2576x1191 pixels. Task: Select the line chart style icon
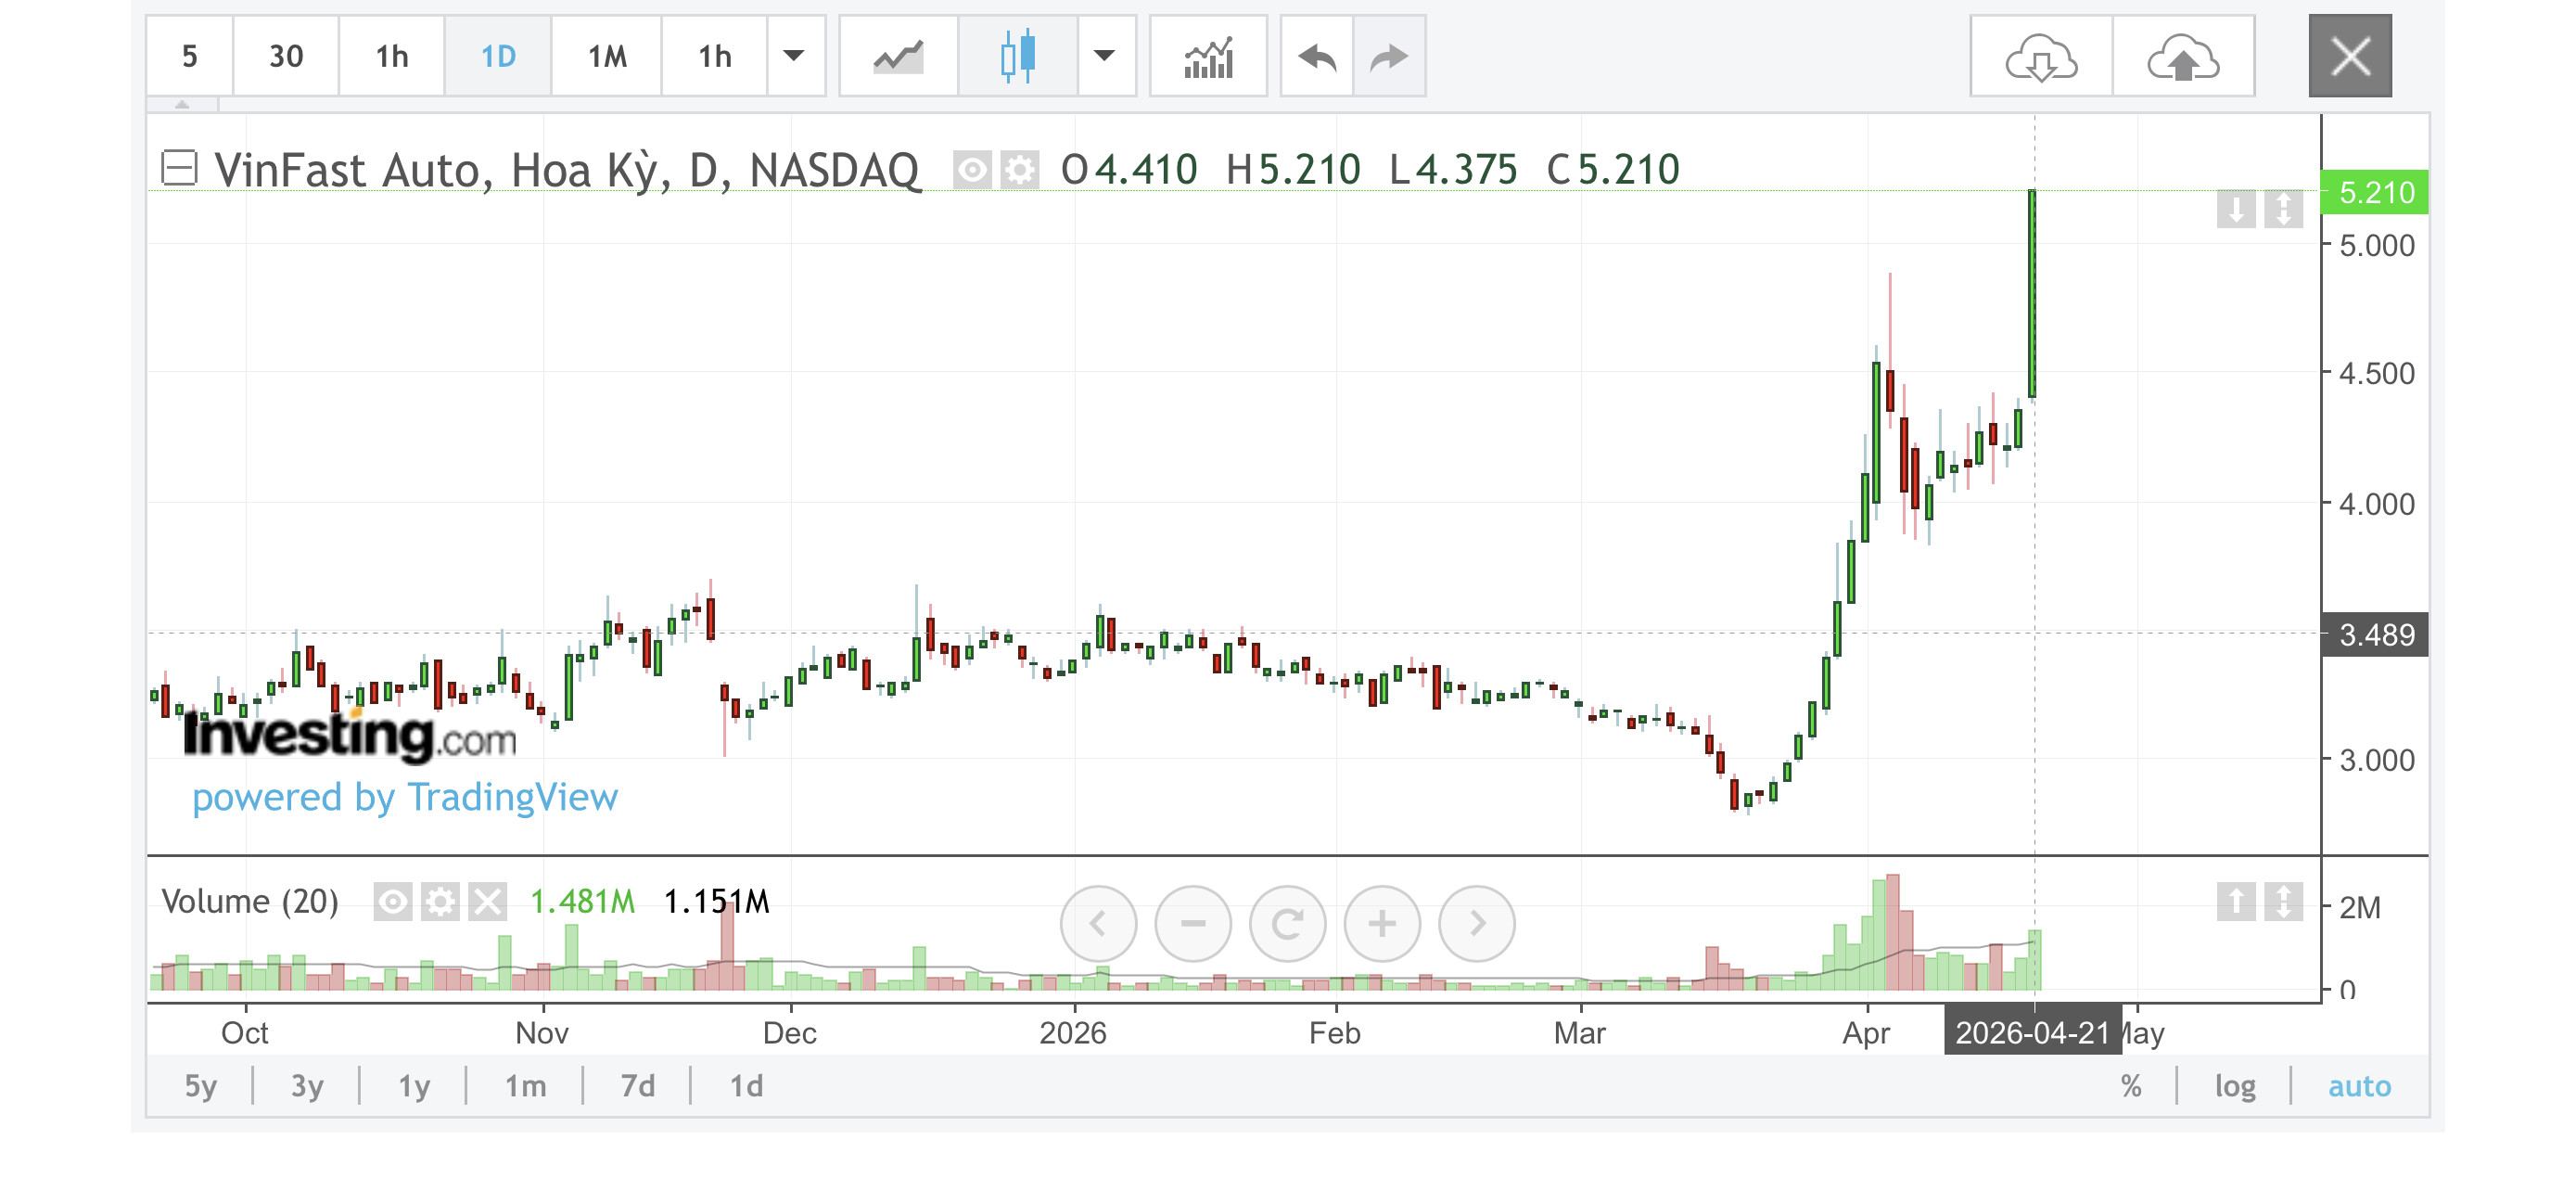coord(897,57)
